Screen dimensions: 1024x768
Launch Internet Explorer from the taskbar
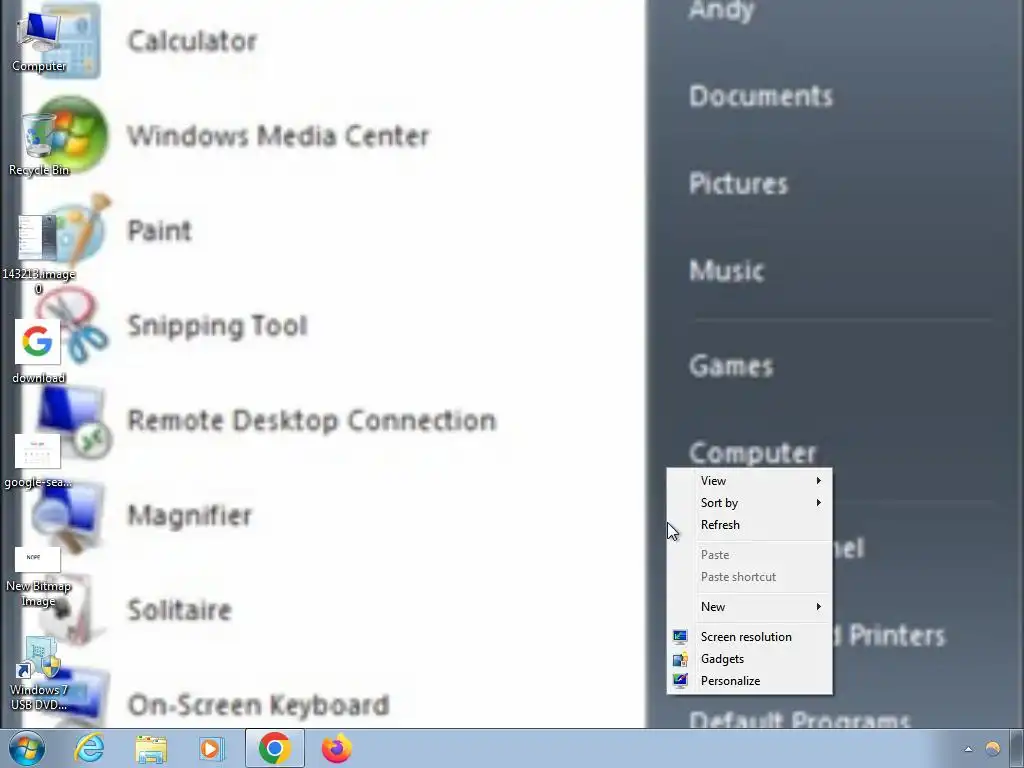89,748
